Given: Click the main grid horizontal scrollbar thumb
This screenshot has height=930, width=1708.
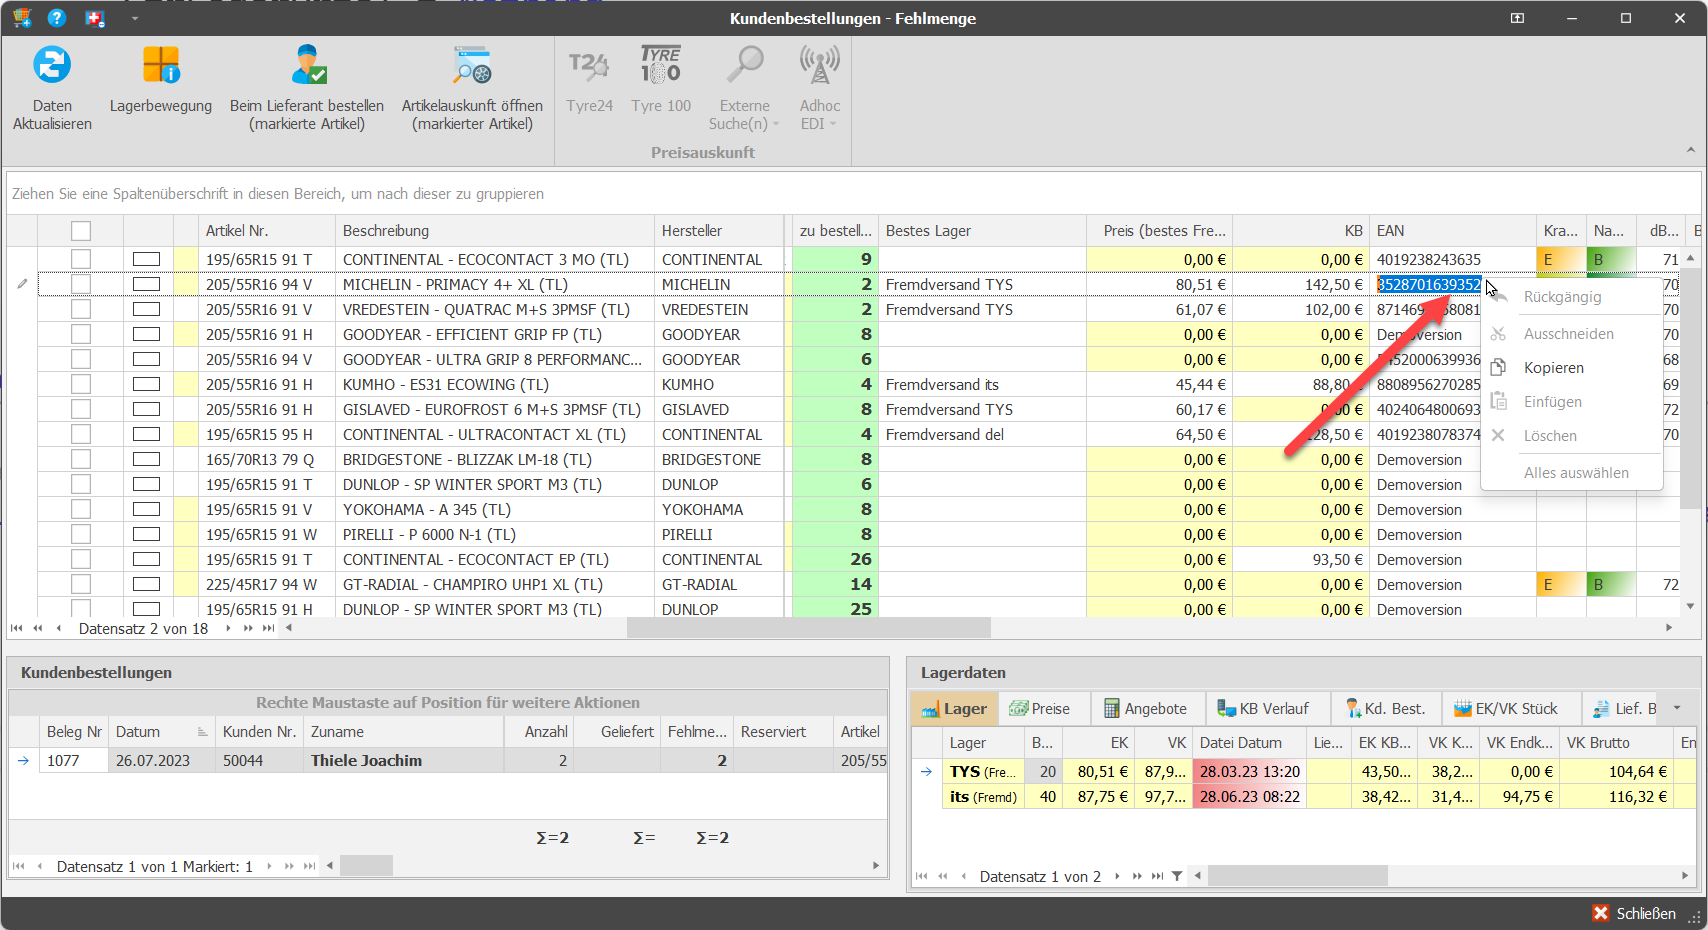Looking at the screenshot, I should coord(808,628).
